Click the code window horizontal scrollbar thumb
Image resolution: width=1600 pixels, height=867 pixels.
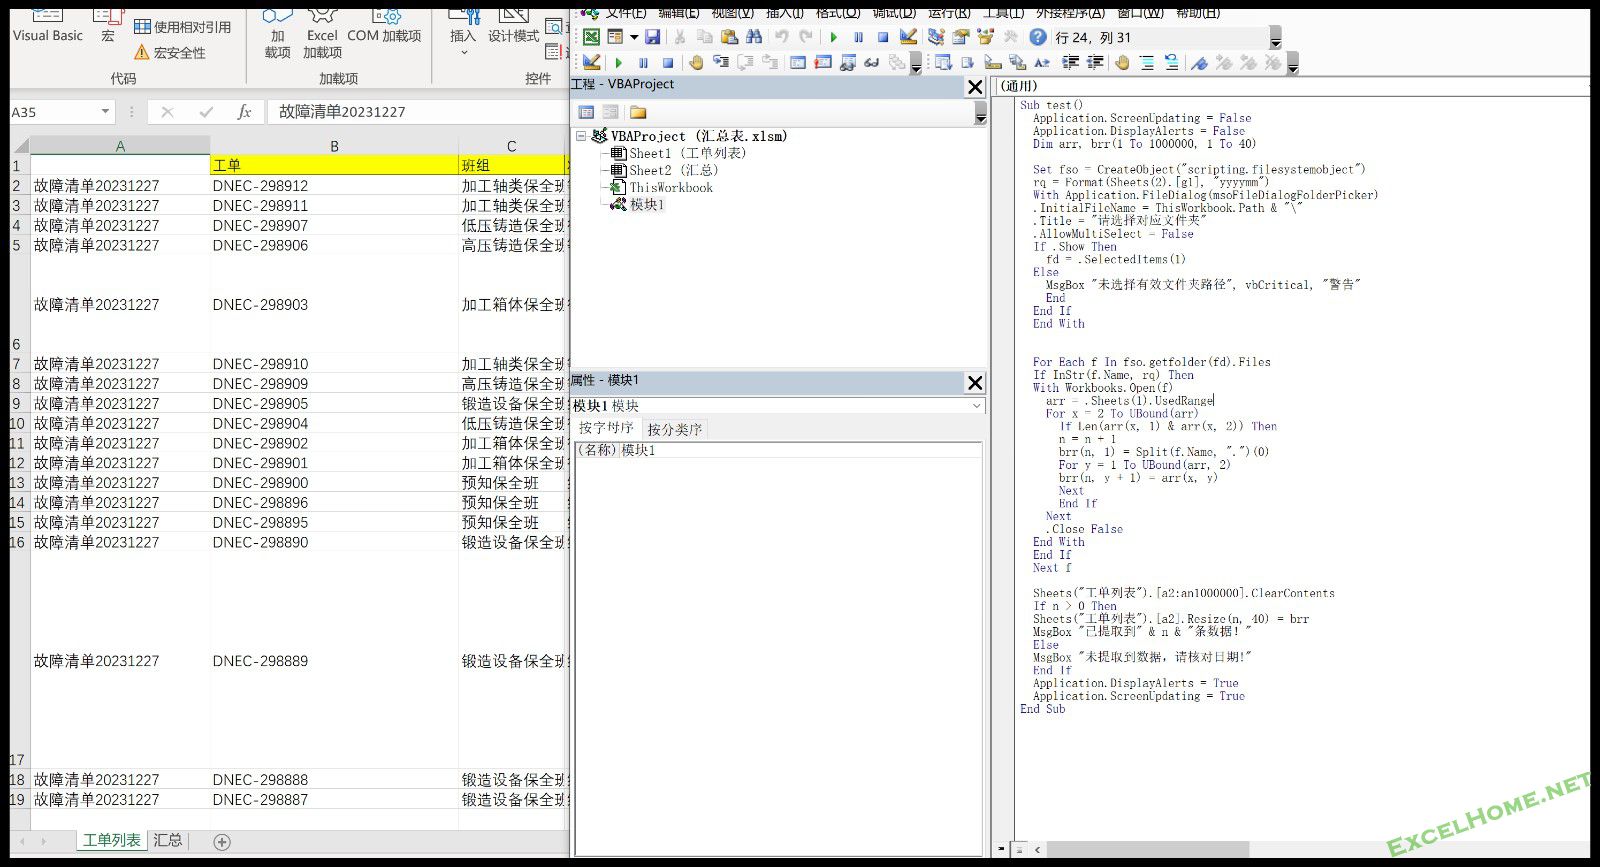1148,849
